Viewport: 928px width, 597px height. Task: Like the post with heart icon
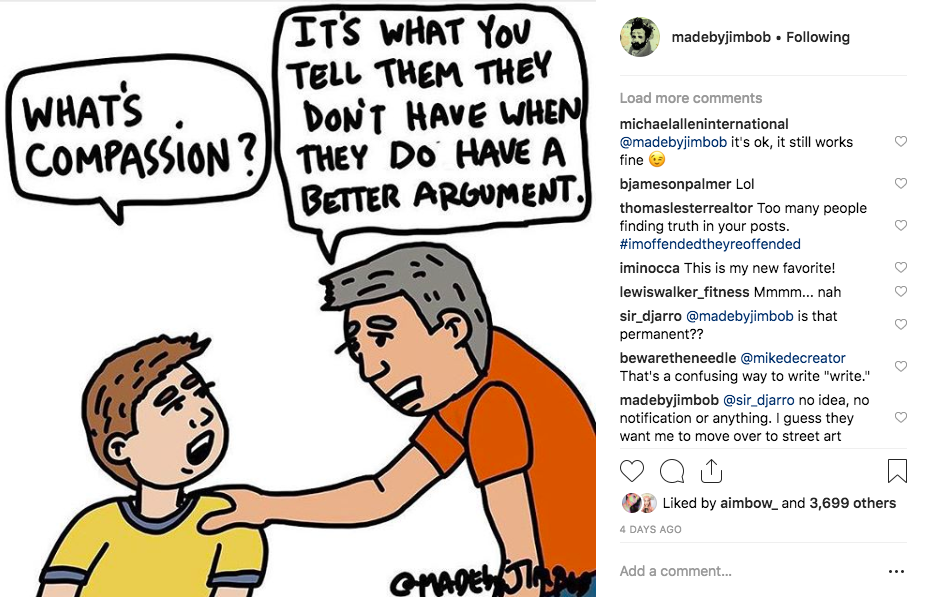pos(631,471)
